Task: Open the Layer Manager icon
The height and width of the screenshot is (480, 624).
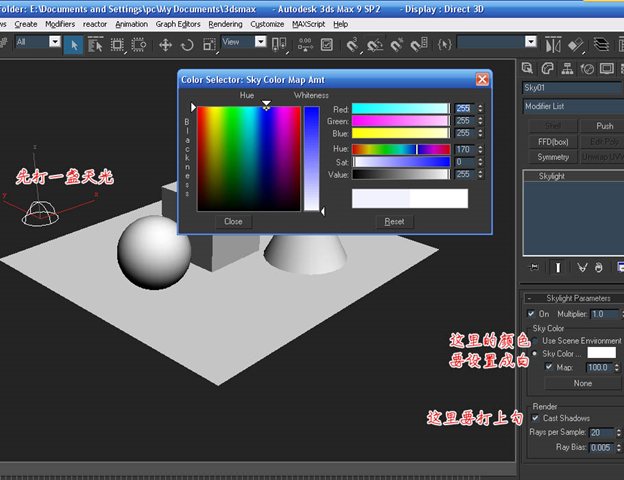Action: (601, 44)
